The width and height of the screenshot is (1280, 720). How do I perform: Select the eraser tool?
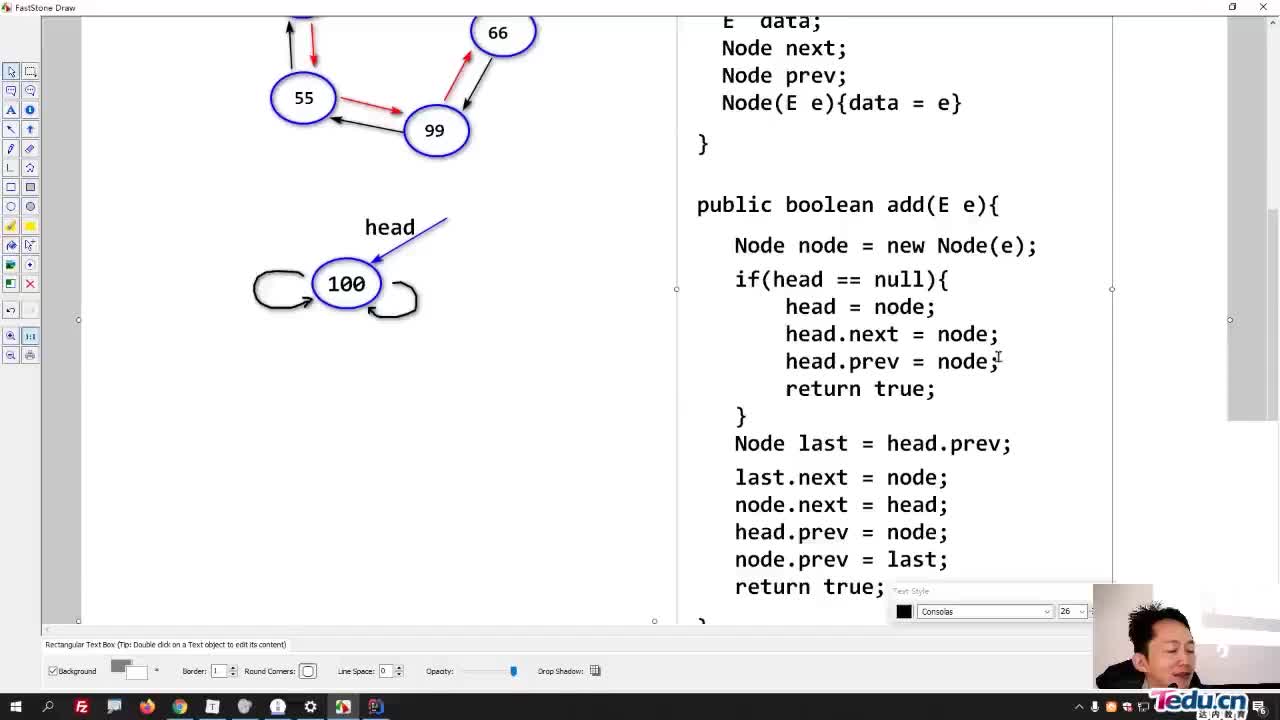coord(30,149)
